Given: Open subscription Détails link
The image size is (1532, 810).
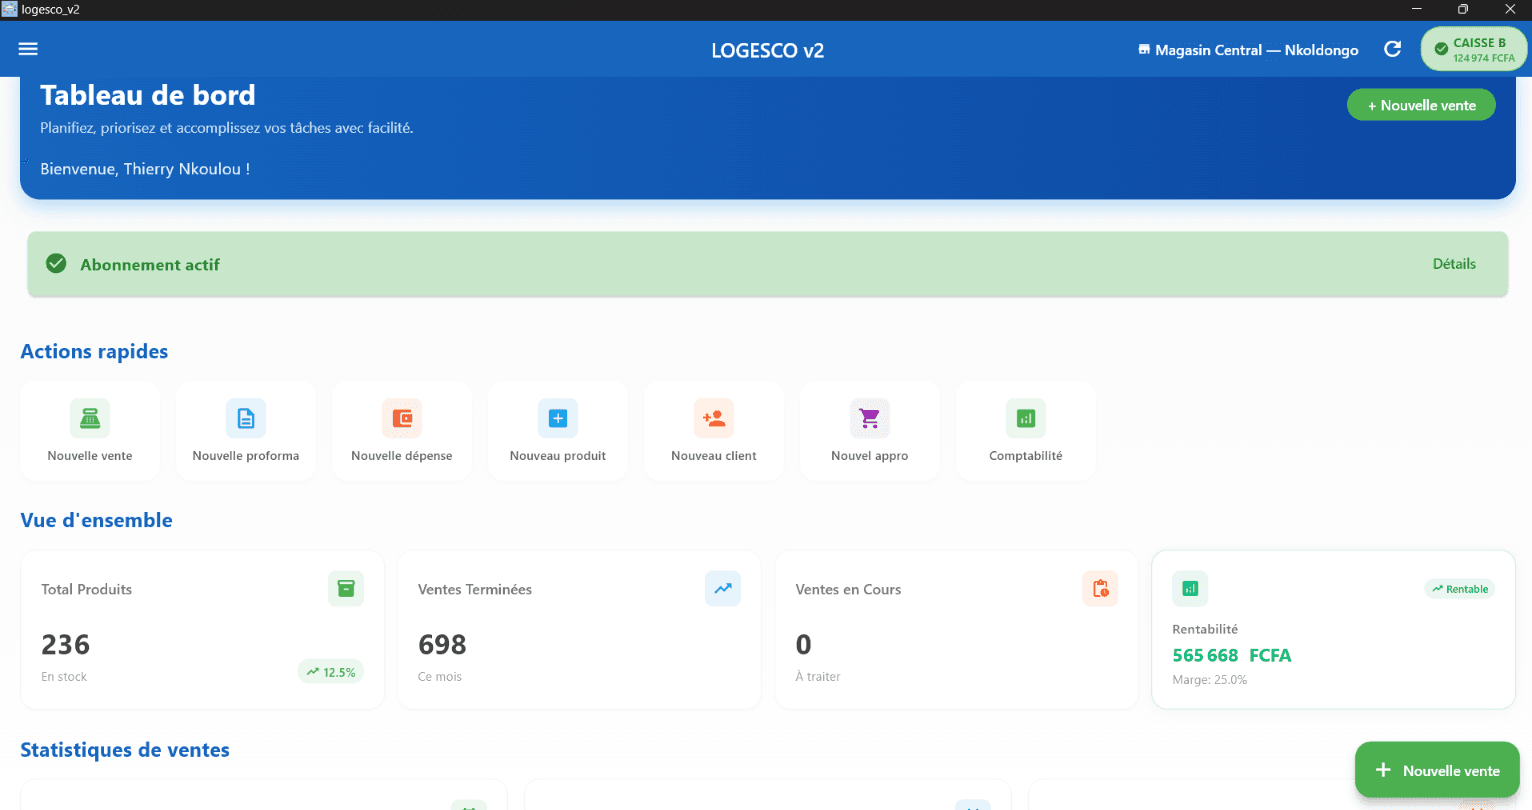Looking at the screenshot, I should (x=1454, y=264).
